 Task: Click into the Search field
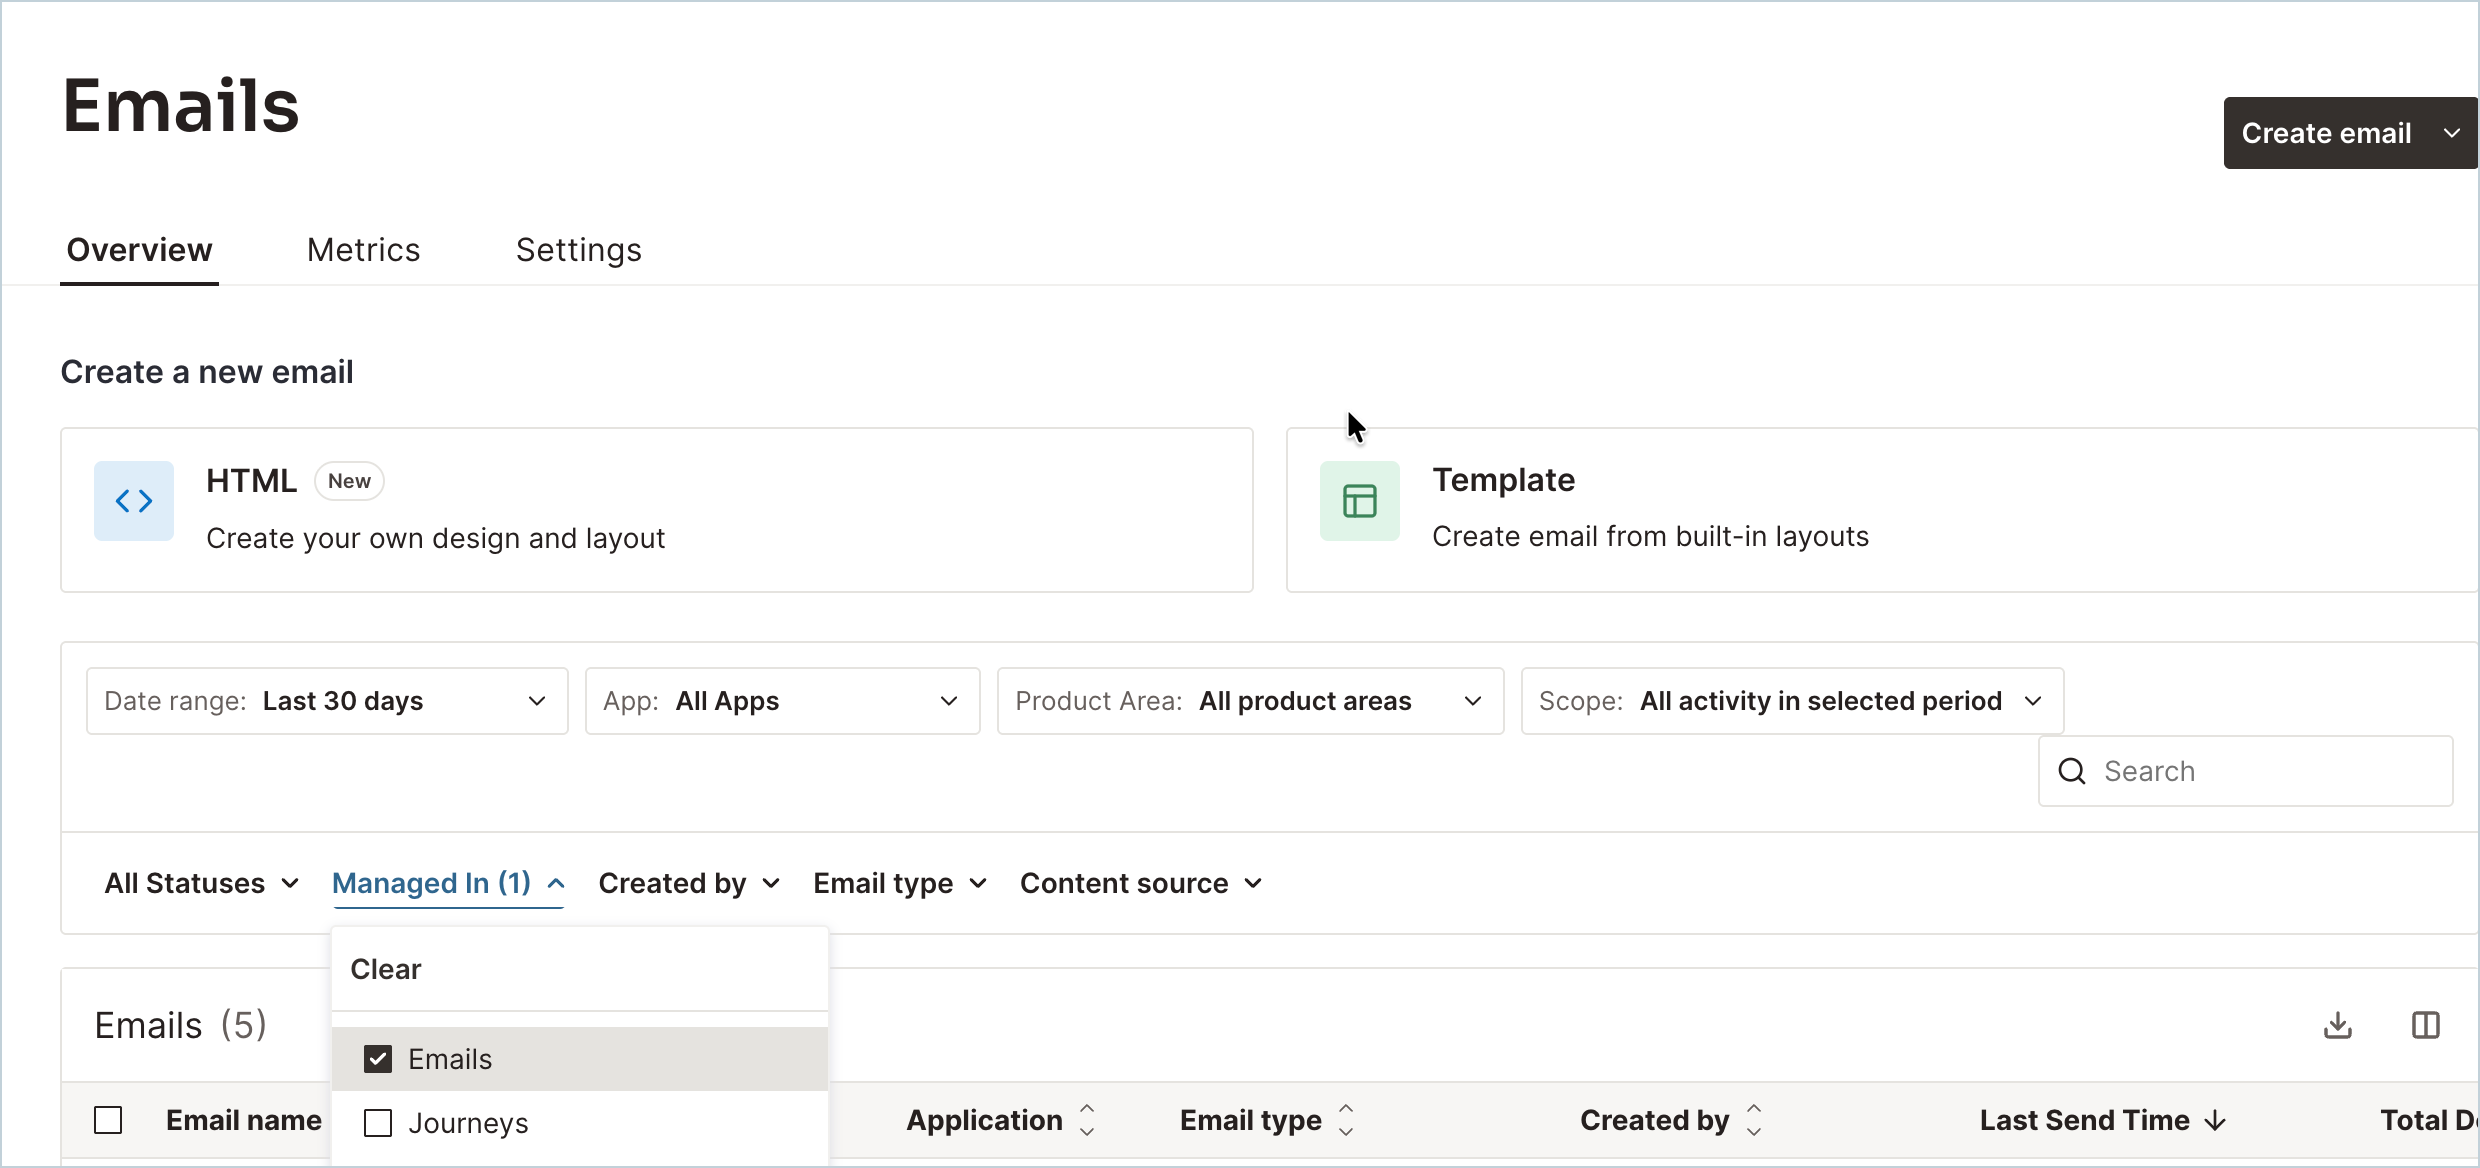[x=2246, y=771]
